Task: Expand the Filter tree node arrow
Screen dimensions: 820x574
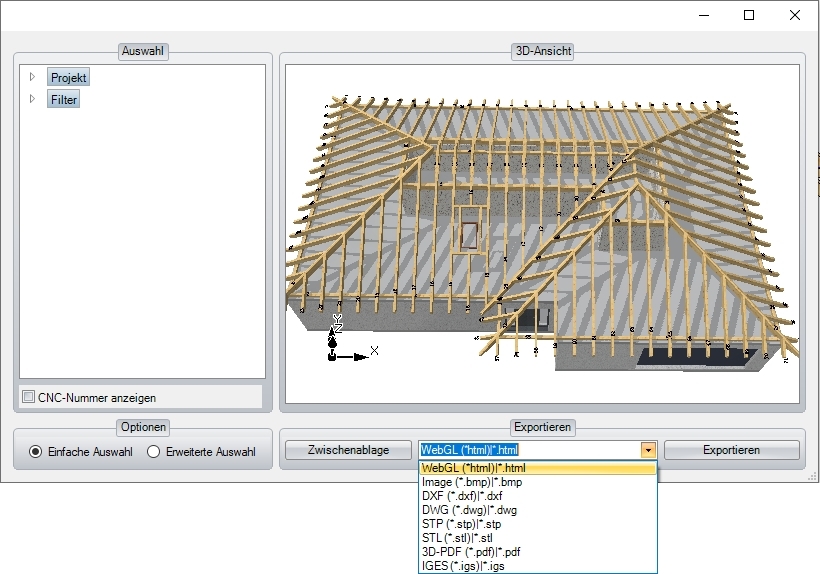Action: coord(32,99)
